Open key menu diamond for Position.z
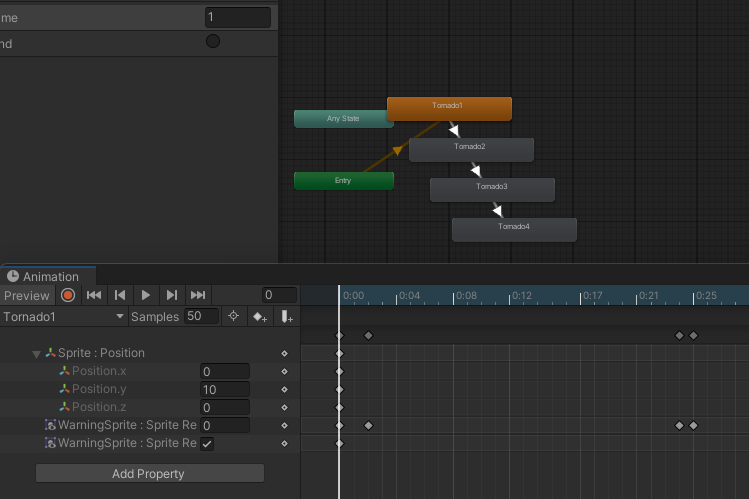Viewport: 749px width, 499px height. click(285, 407)
